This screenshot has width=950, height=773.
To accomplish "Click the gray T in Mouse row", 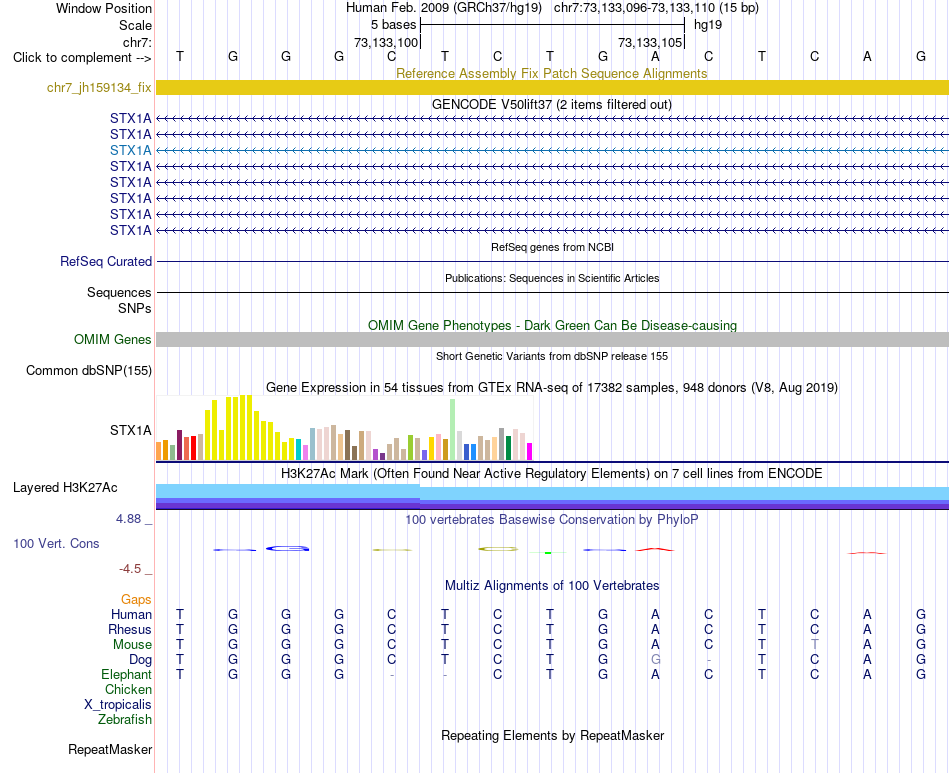I will tap(814, 645).
